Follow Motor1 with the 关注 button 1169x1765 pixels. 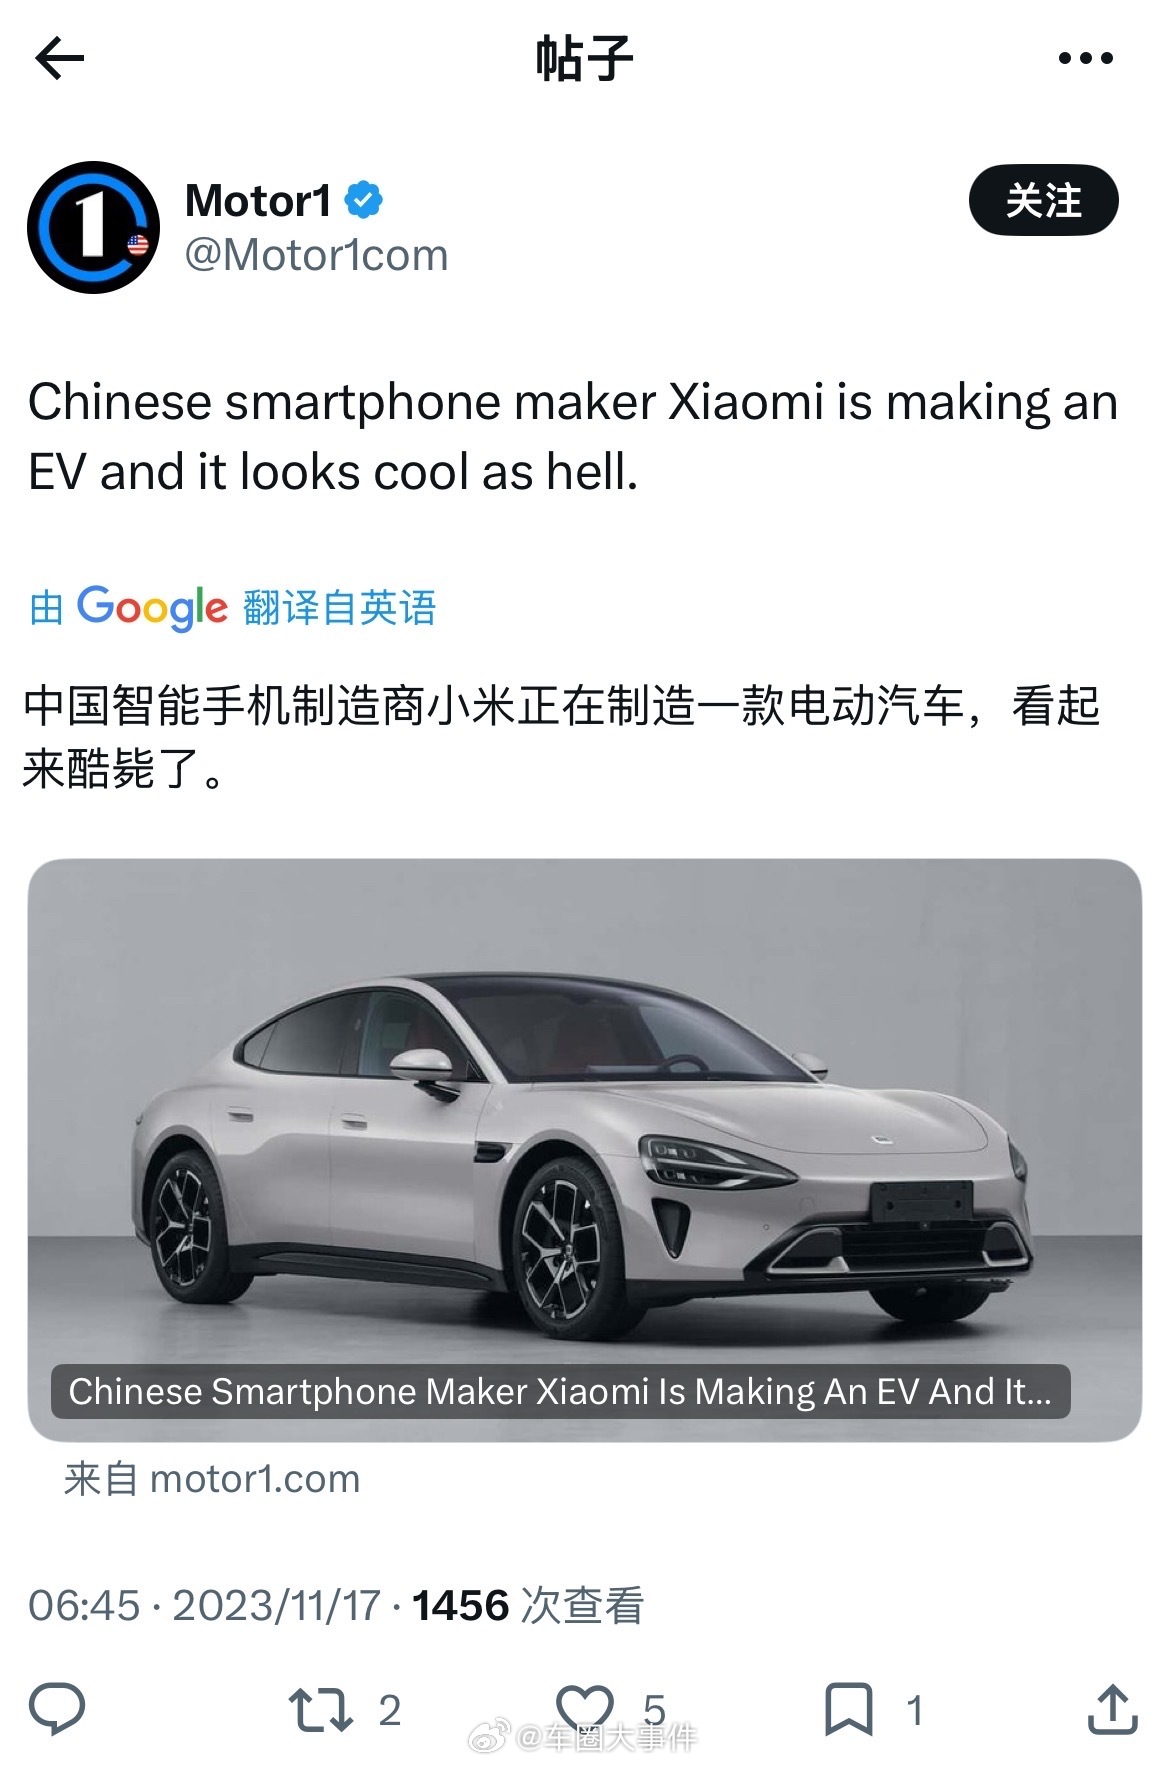pyautogui.click(x=1043, y=200)
